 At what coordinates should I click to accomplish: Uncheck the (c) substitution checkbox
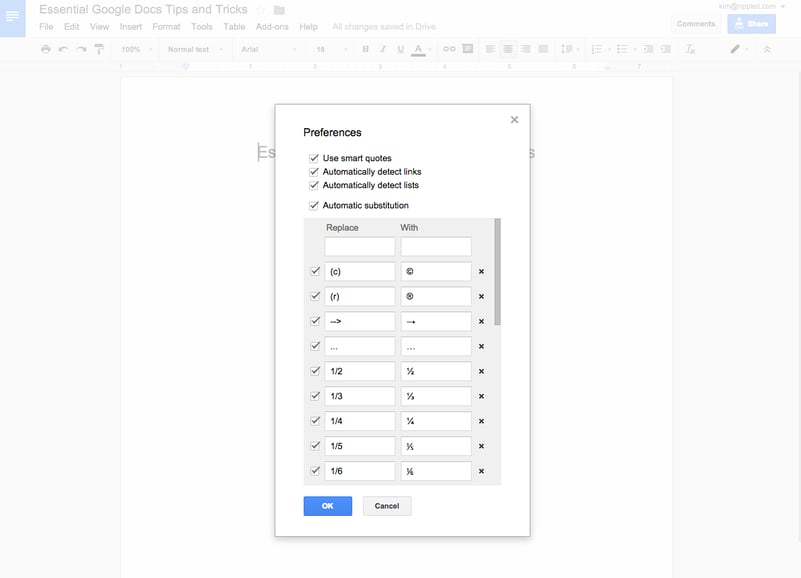click(315, 271)
